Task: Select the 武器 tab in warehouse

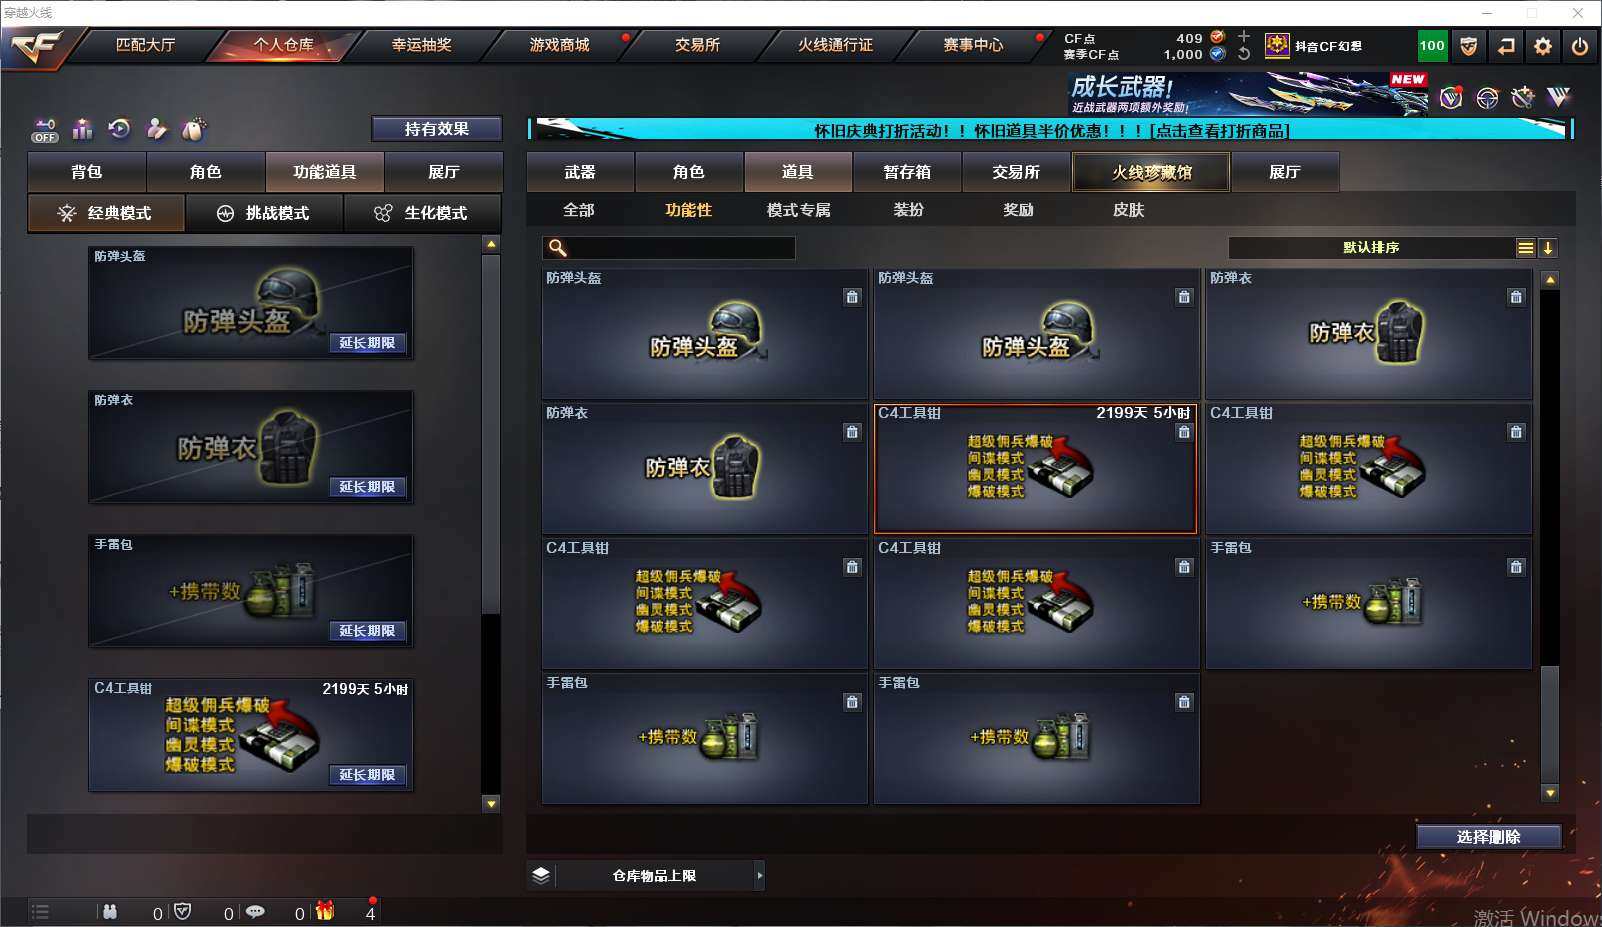Action: pos(580,172)
